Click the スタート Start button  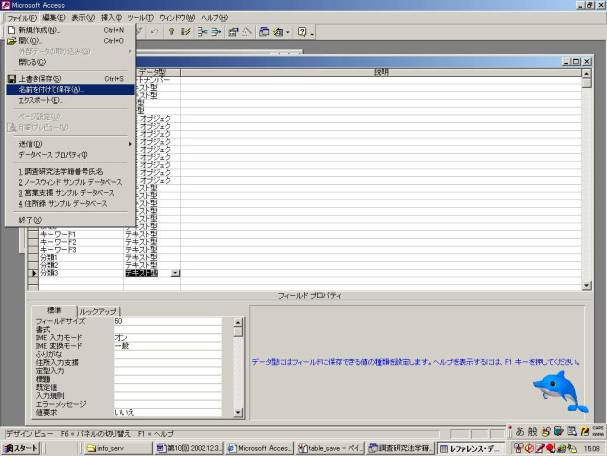tap(21, 448)
